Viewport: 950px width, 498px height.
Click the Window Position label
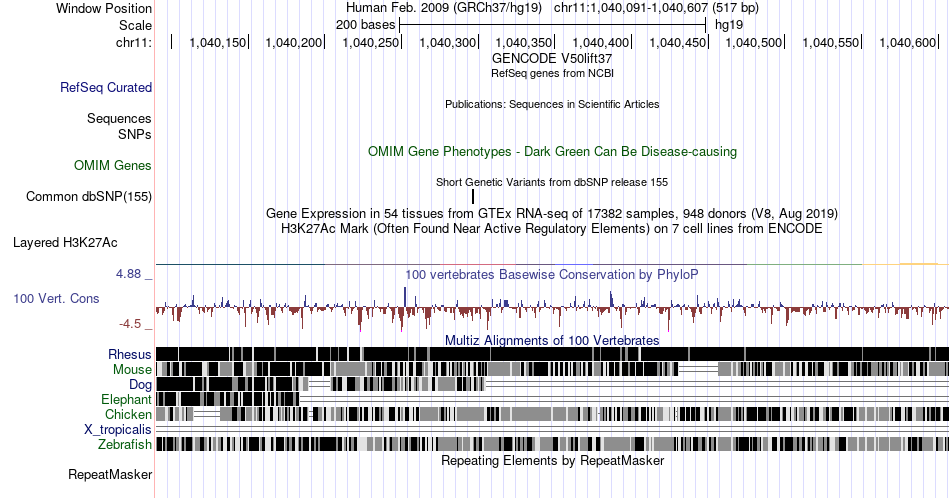point(104,8)
